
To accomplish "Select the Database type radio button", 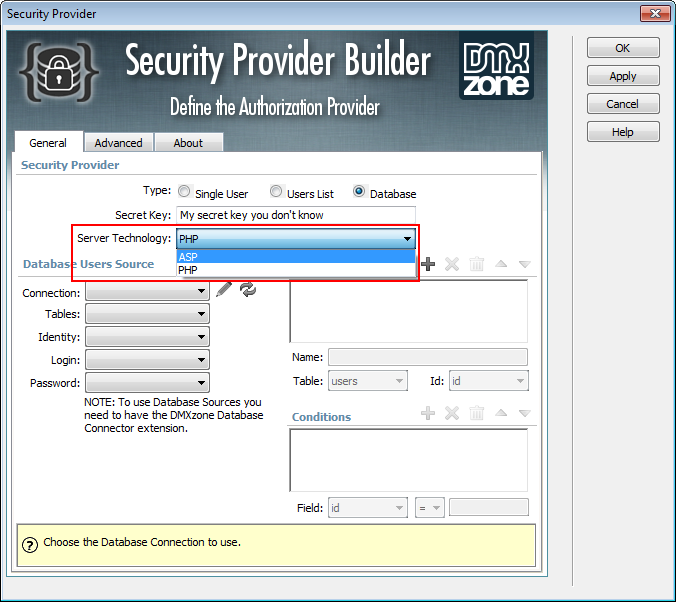I will click(359, 191).
